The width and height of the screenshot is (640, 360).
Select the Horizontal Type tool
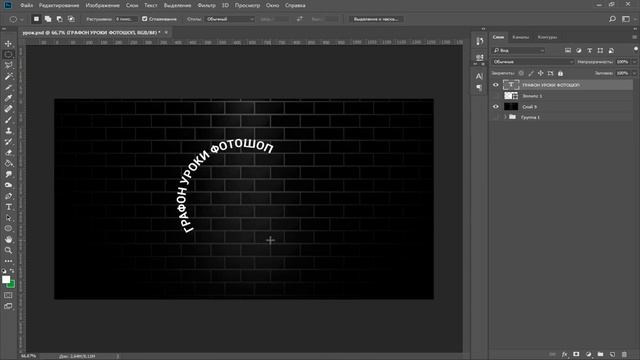[x=8, y=207]
